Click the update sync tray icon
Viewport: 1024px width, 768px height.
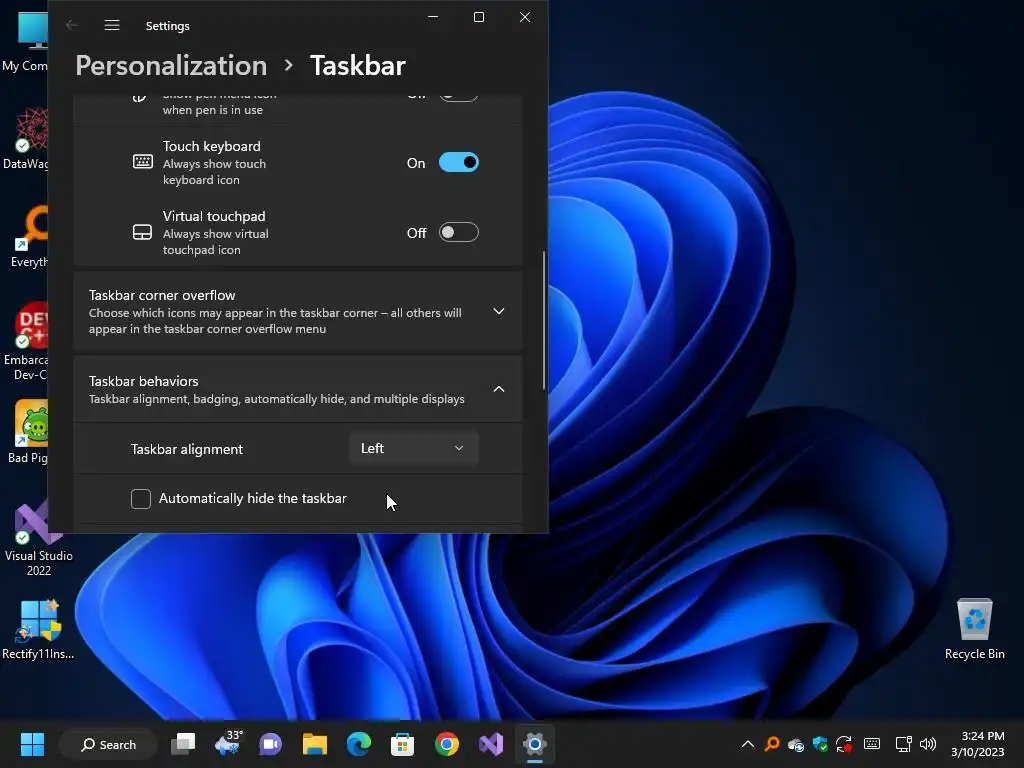844,744
